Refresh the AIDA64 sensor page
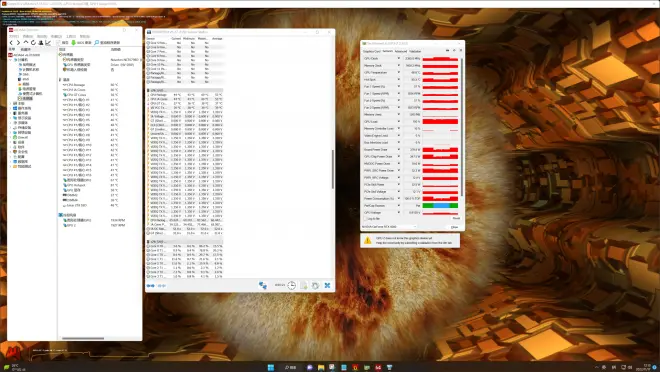 (x=33, y=43)
